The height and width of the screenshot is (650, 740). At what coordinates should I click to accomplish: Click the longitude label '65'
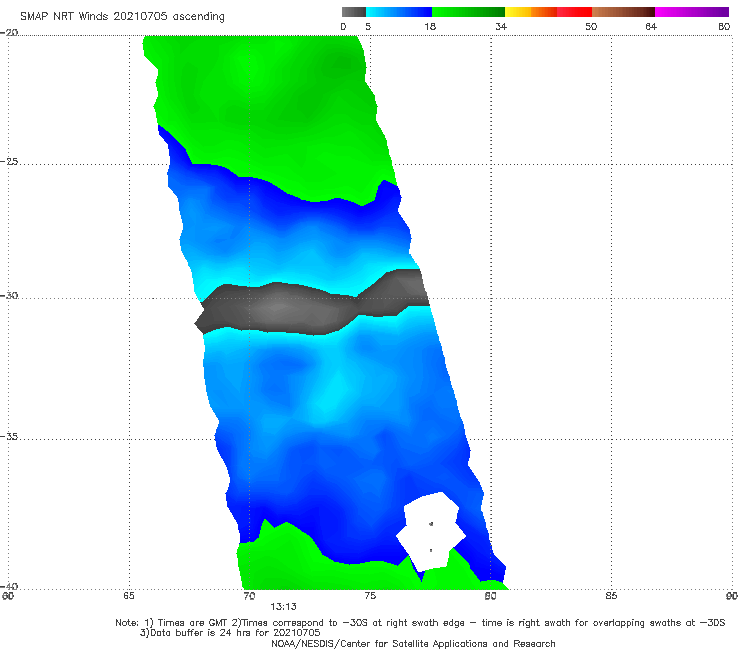(129, 596)
